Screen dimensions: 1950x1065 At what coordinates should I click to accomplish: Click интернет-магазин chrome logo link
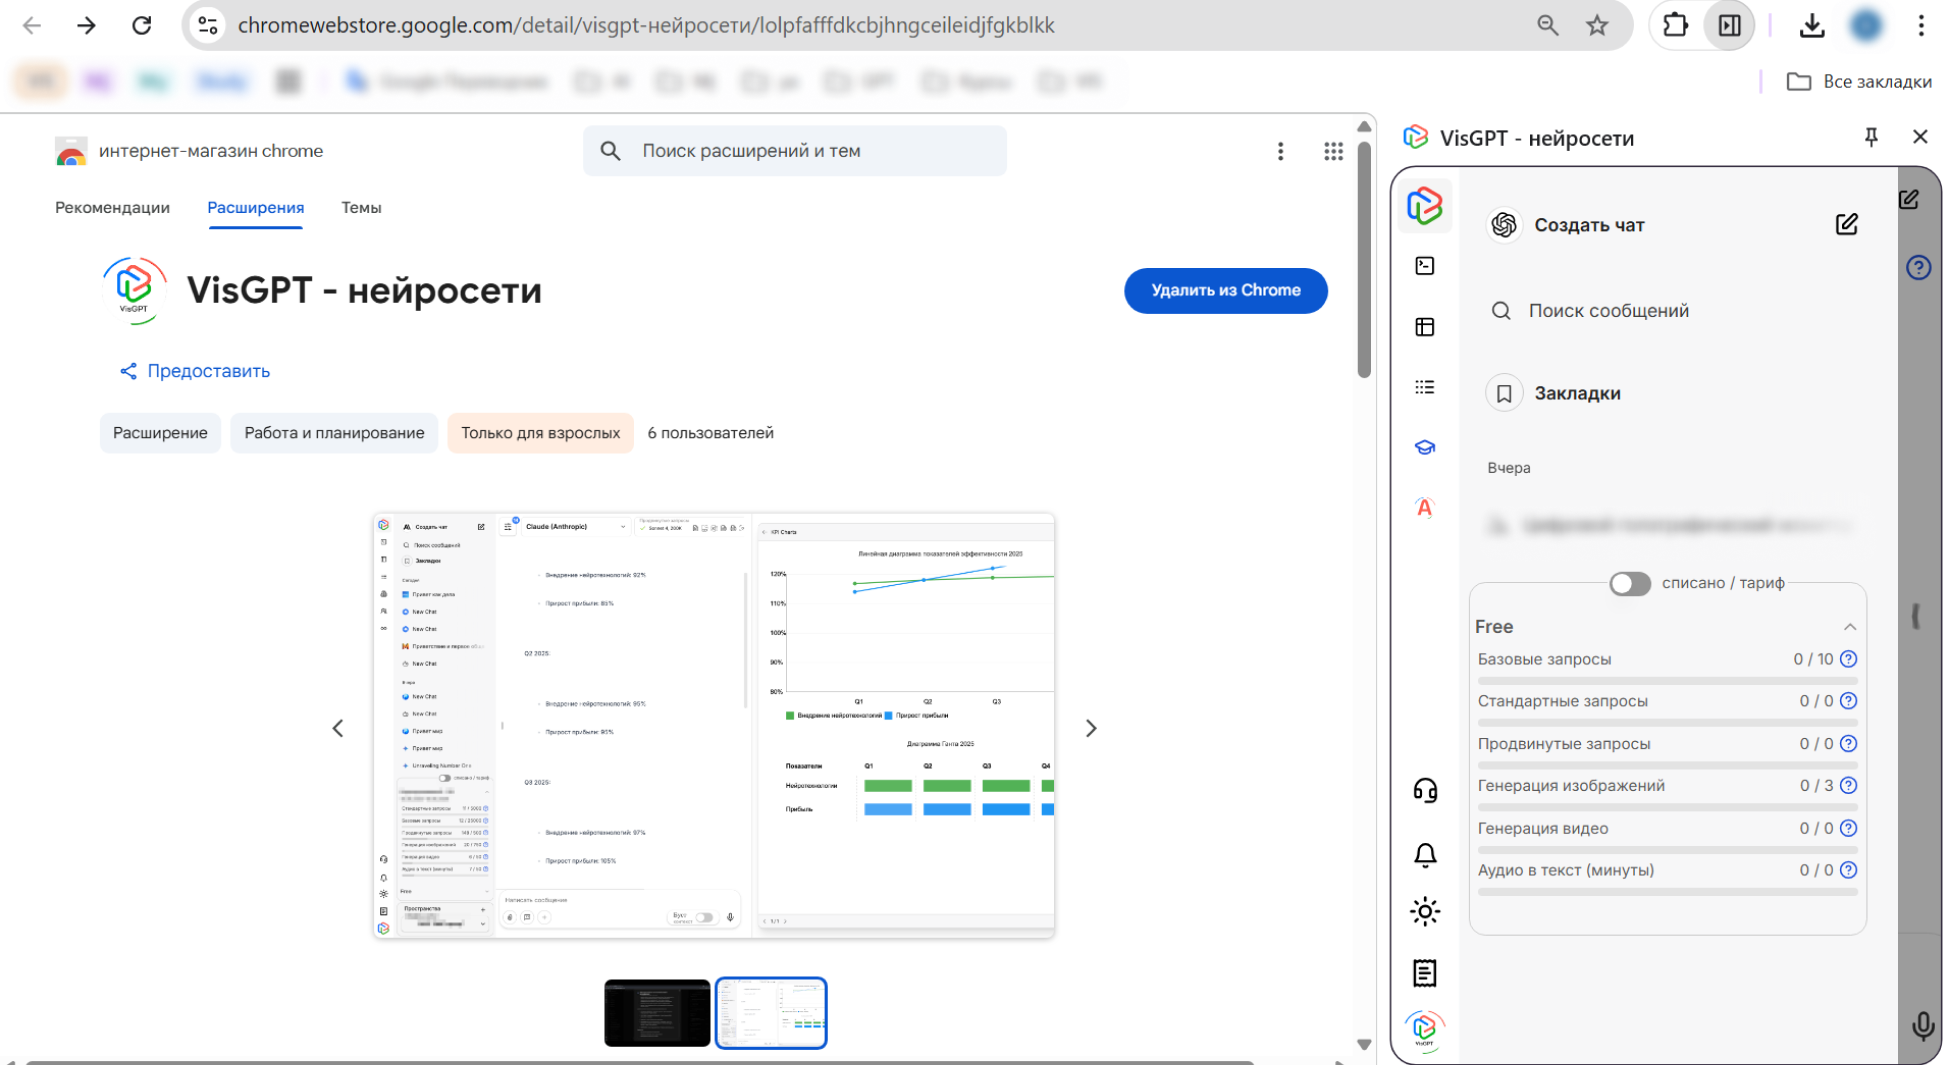coord(189,151)
